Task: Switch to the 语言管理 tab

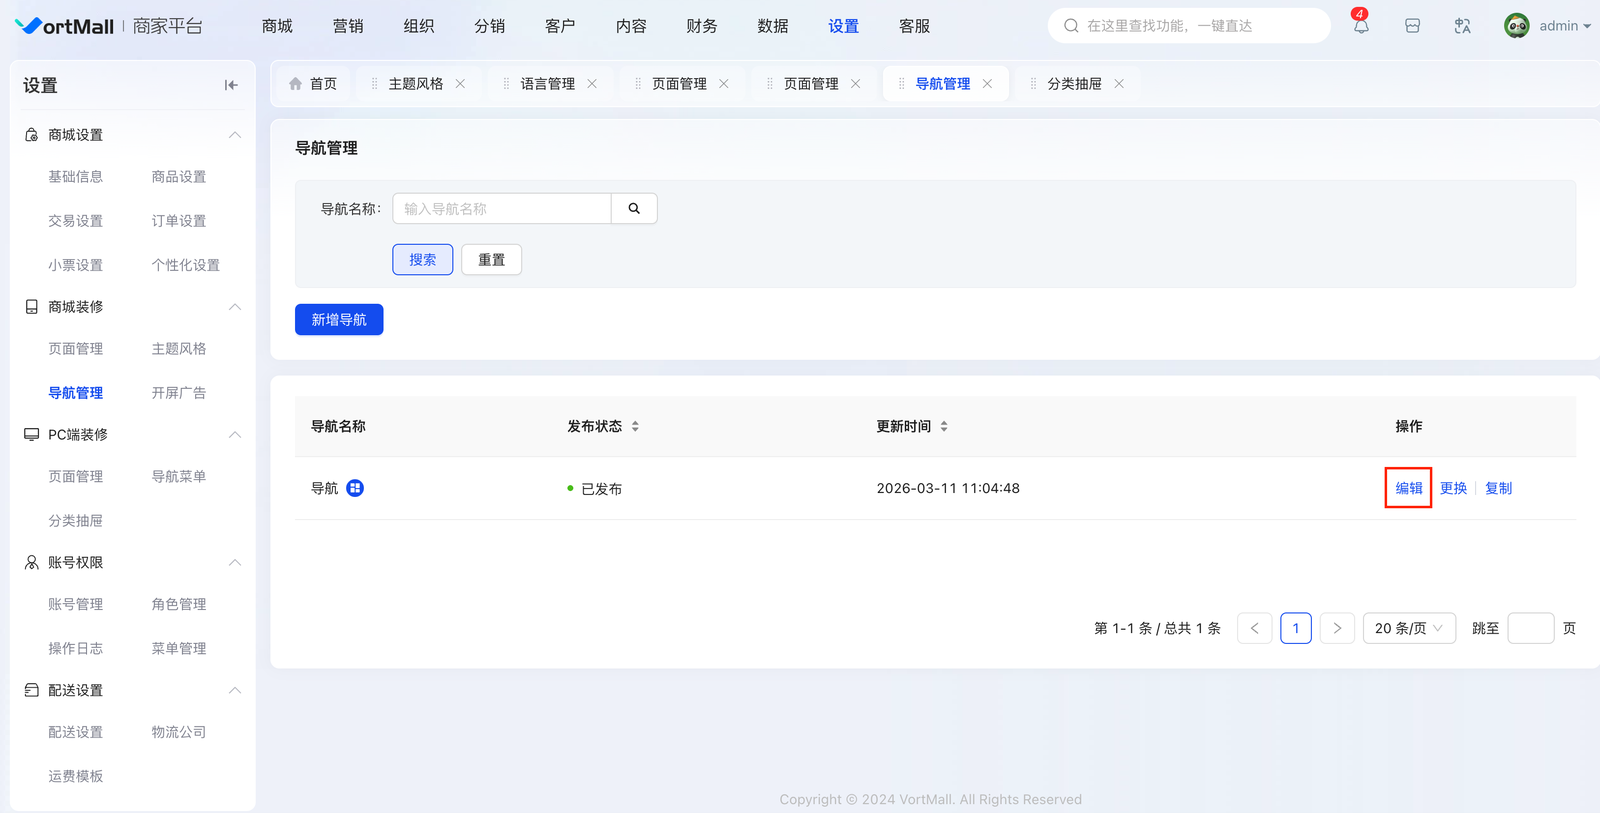Action: pos(548,84)
